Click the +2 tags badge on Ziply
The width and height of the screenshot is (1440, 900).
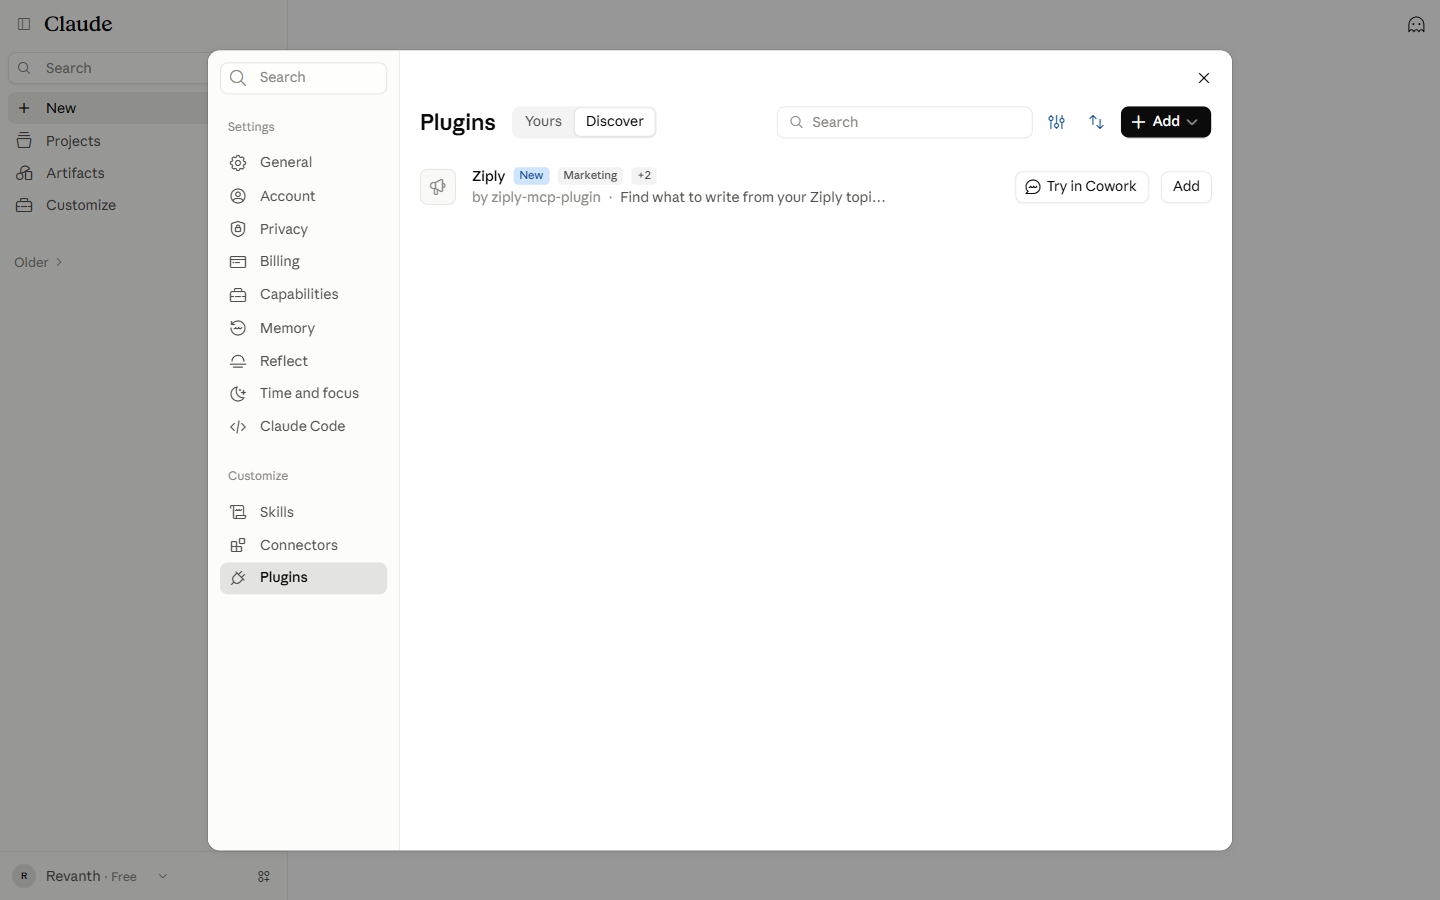tap(644, 175)
